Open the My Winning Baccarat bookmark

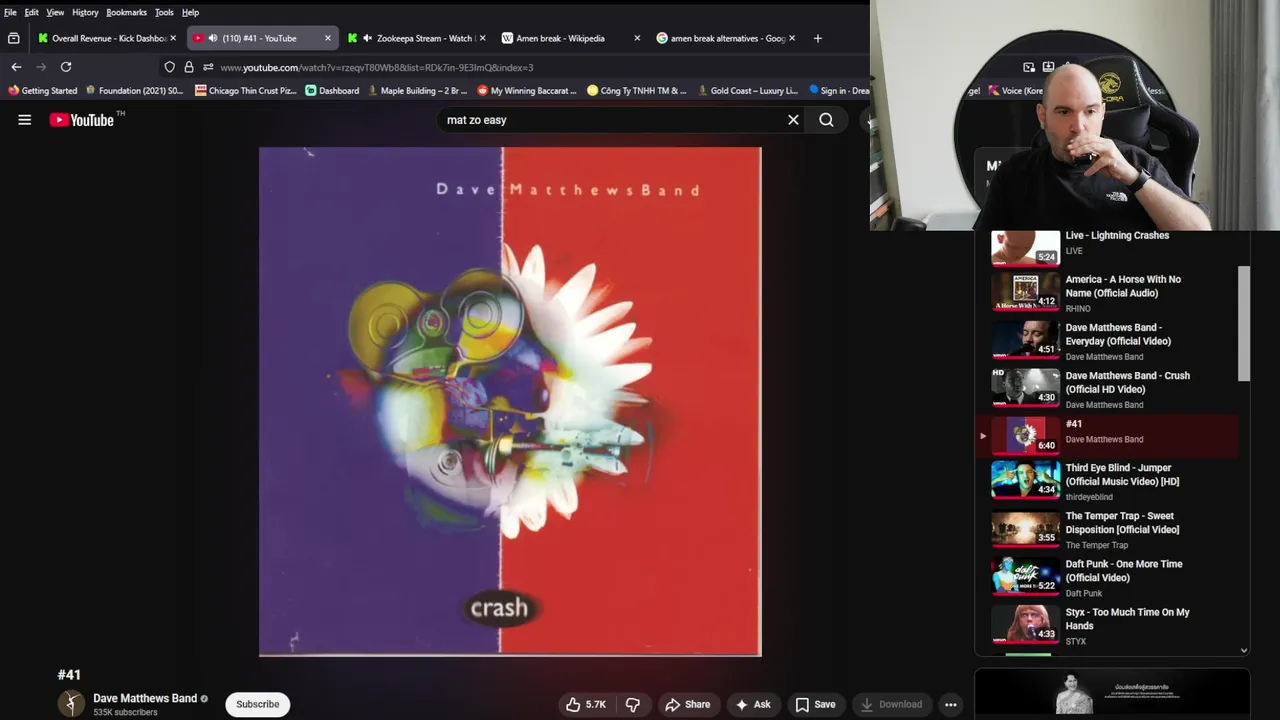(526, 91)
